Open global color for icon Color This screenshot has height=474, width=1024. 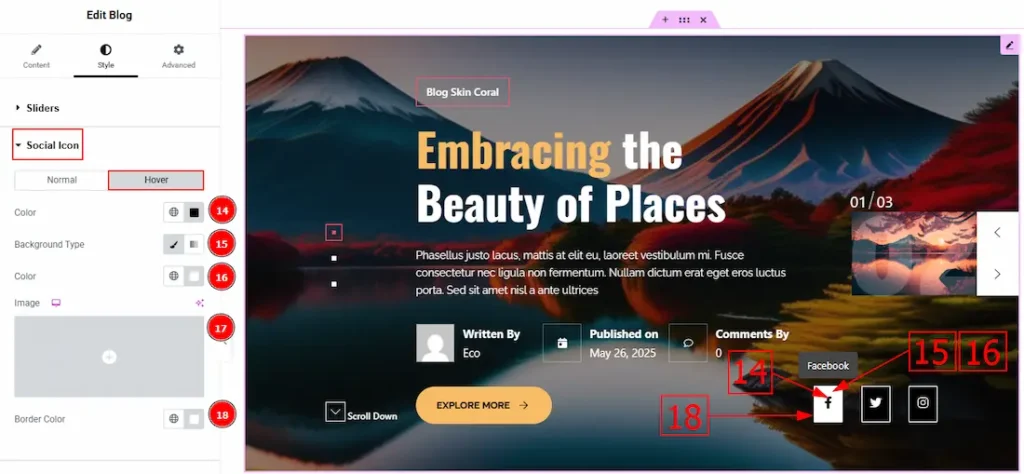click(174, 212)
